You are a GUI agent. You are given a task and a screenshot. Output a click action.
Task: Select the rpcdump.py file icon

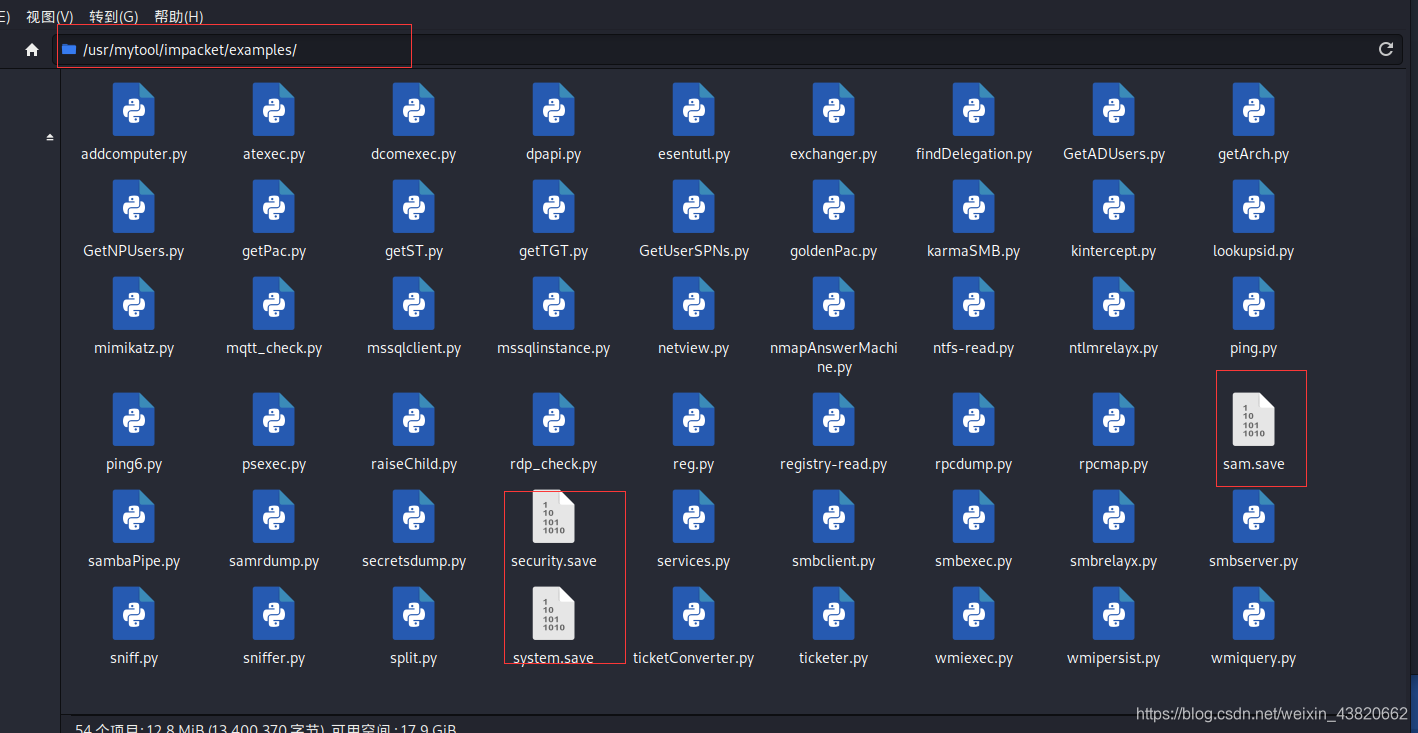[x=974, y=420]
